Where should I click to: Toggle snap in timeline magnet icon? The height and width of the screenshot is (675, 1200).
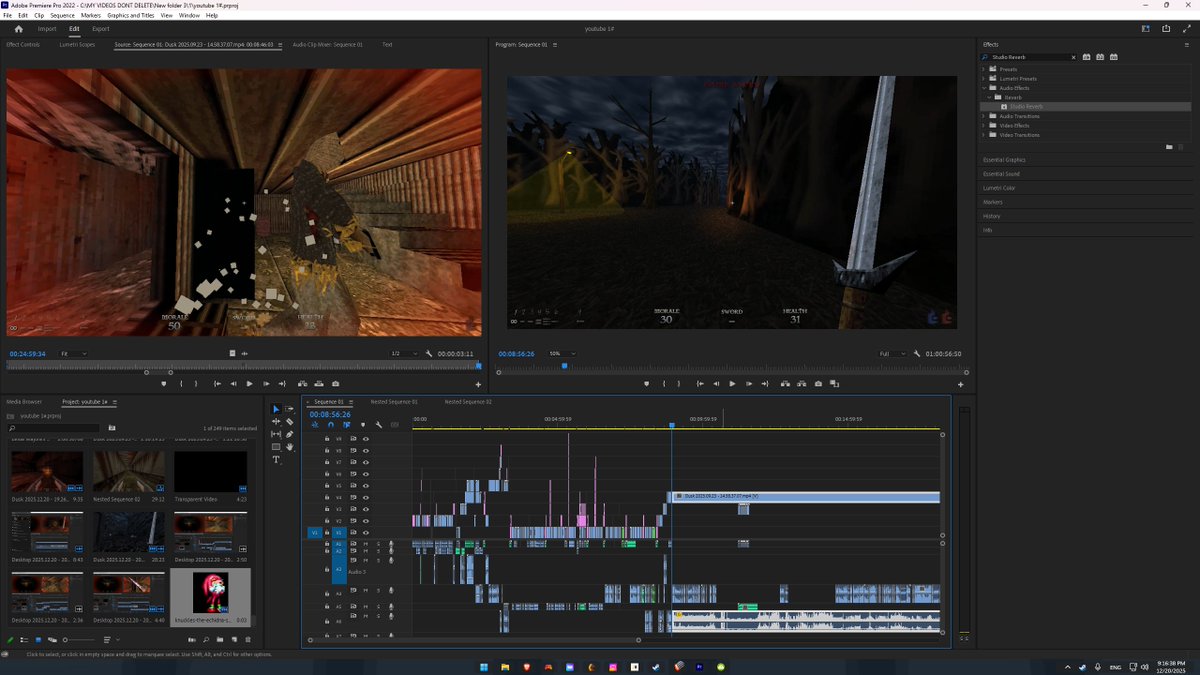331,425
